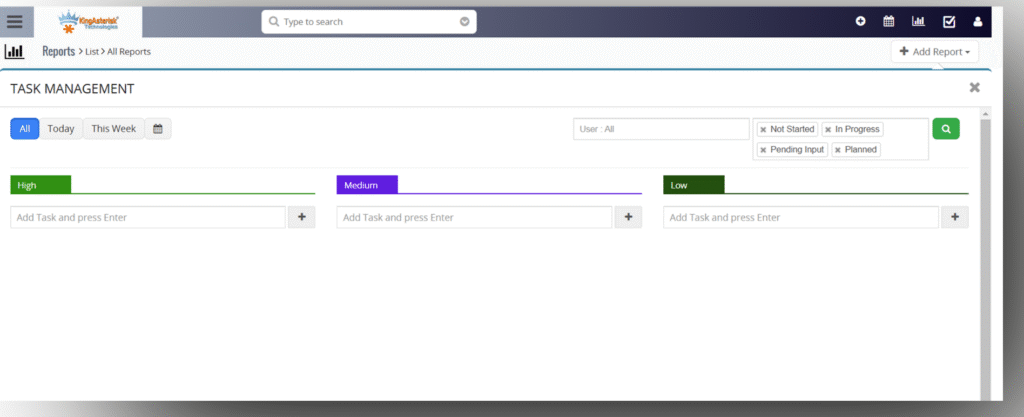The height and width of the screenshot is (417, 1024).
Task: Click the TASK MANAGEMENT title
Action: (72, 89)
